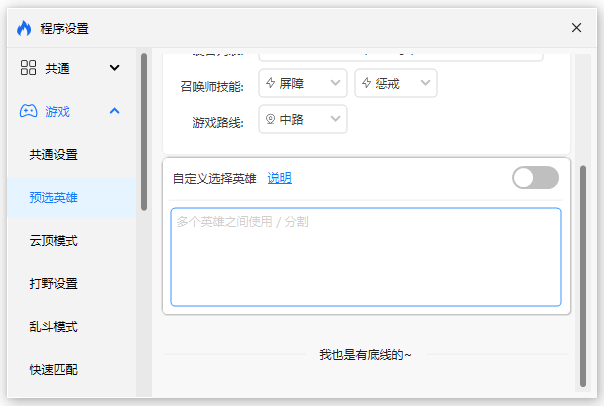Click the location pin icon beside 中路
Viewport: 604px width, 406px height.
(x=270, y=120)
